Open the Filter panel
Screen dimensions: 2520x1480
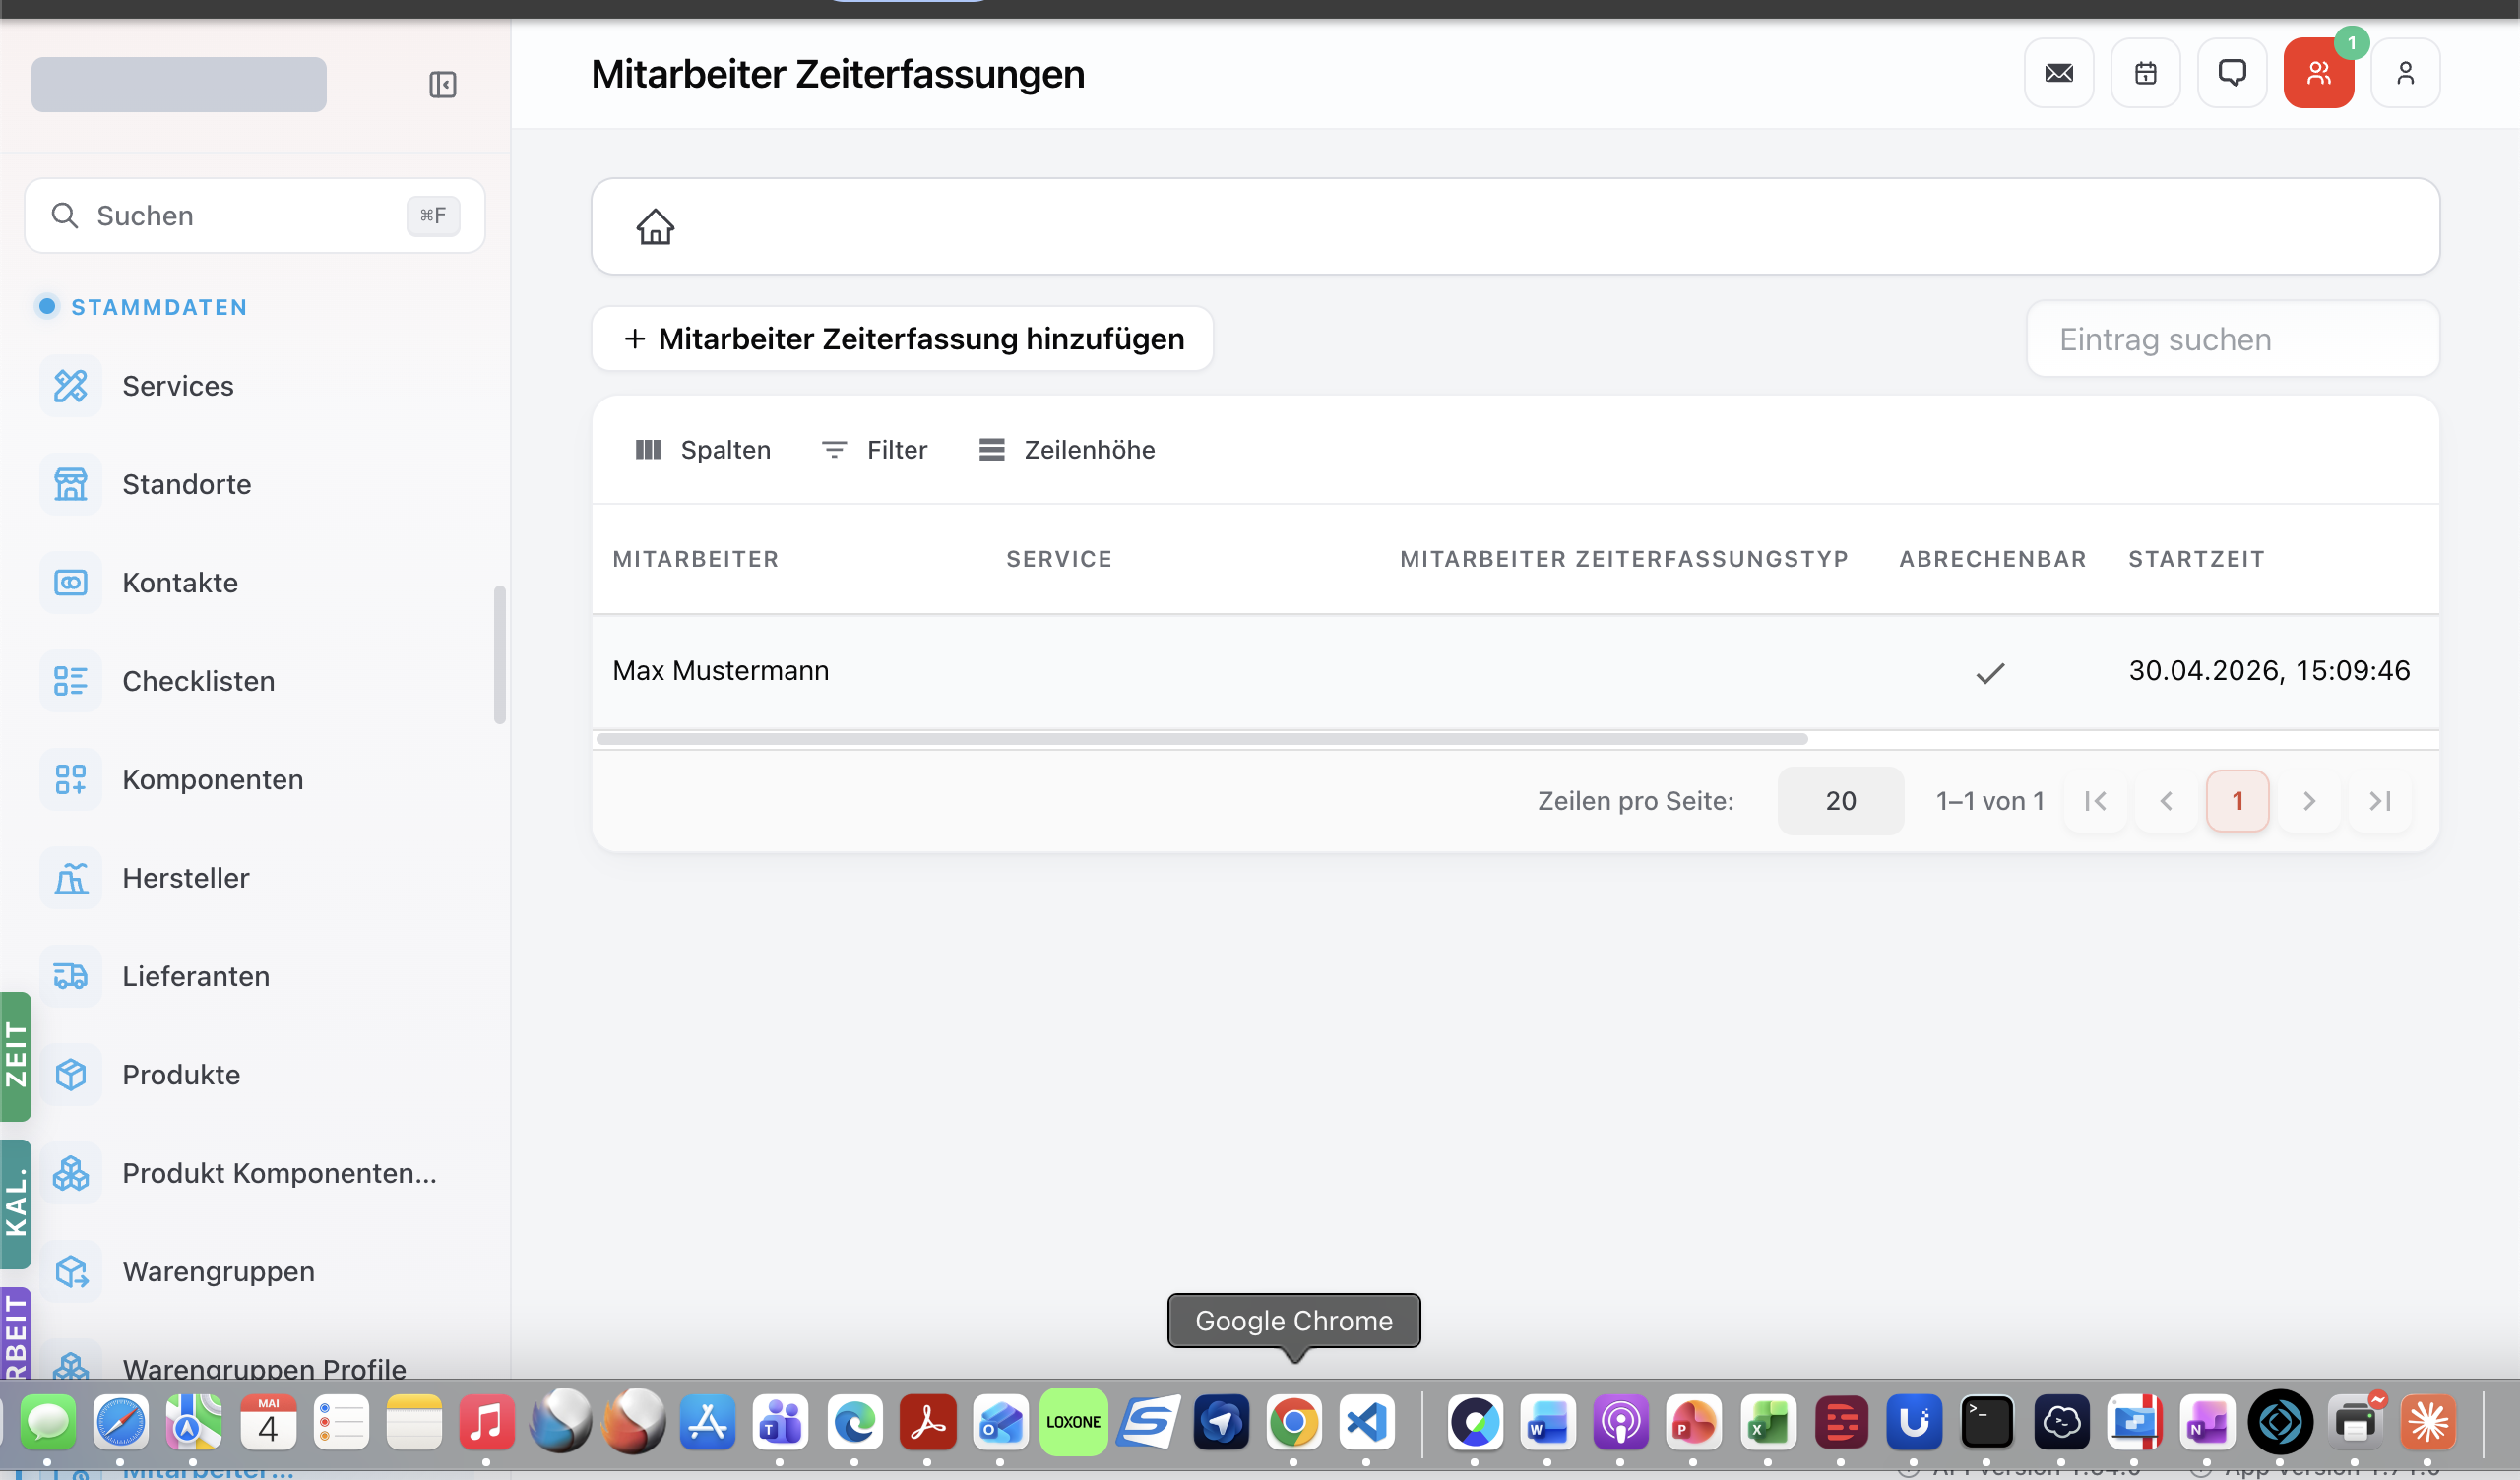874,450
